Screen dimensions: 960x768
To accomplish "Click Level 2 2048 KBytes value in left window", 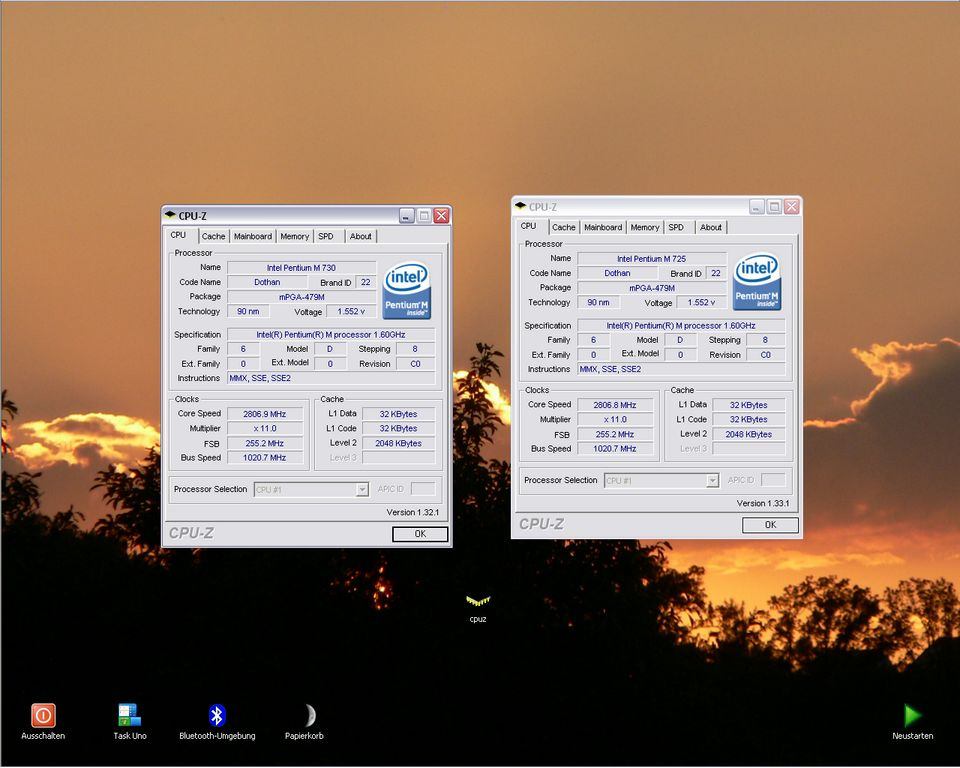I will (399, 443).
